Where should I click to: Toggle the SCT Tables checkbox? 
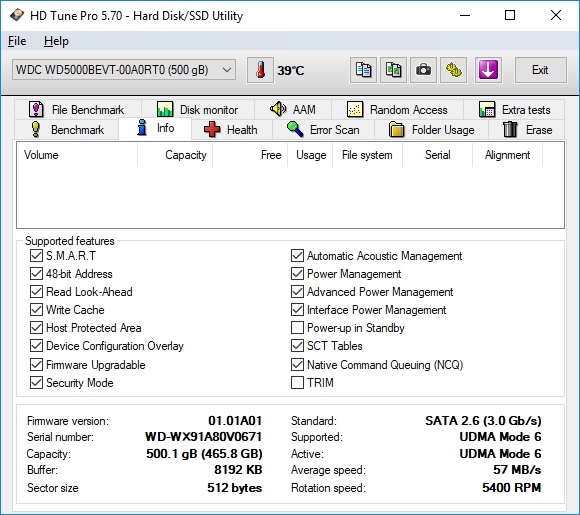(x=297, y=346)
